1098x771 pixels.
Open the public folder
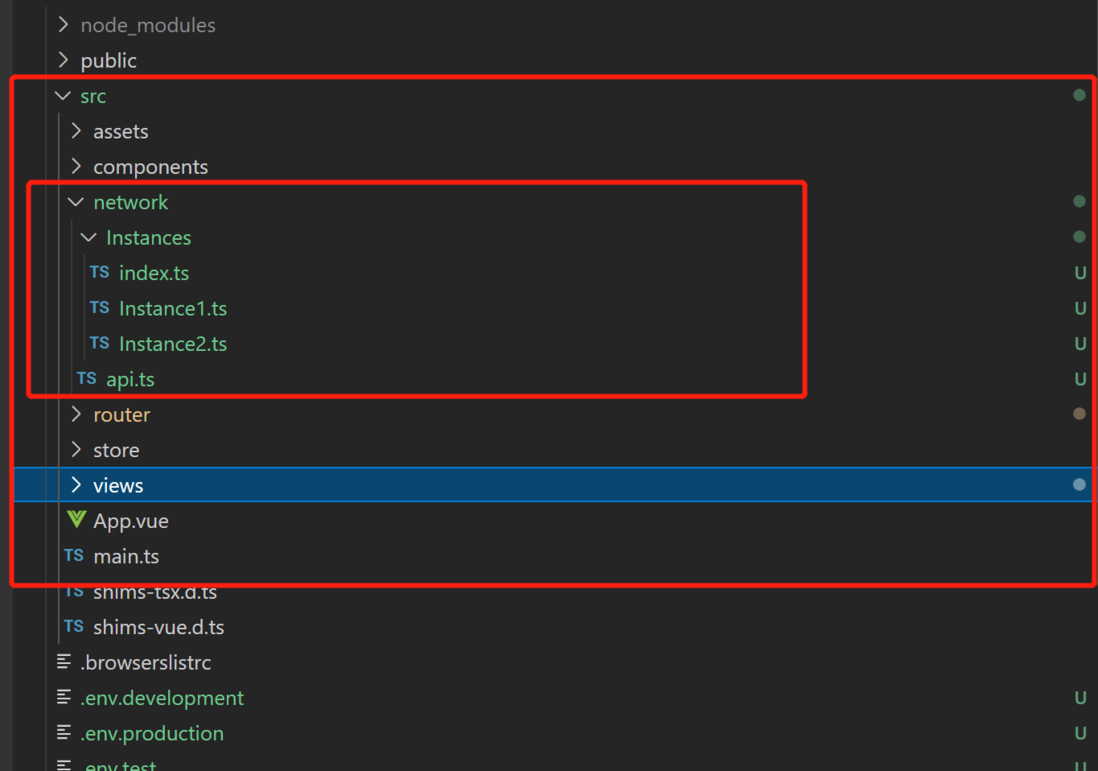click(x=109, y=61)
